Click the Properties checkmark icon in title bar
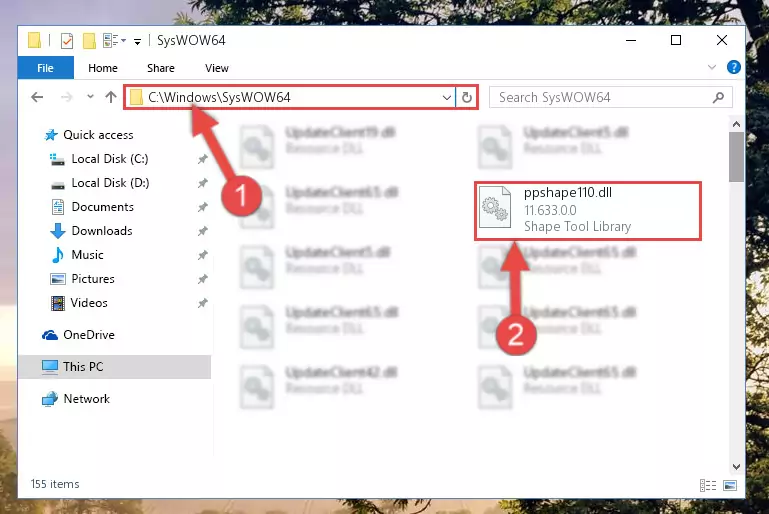This screenshot has height=514, width=769. [67, 41]
